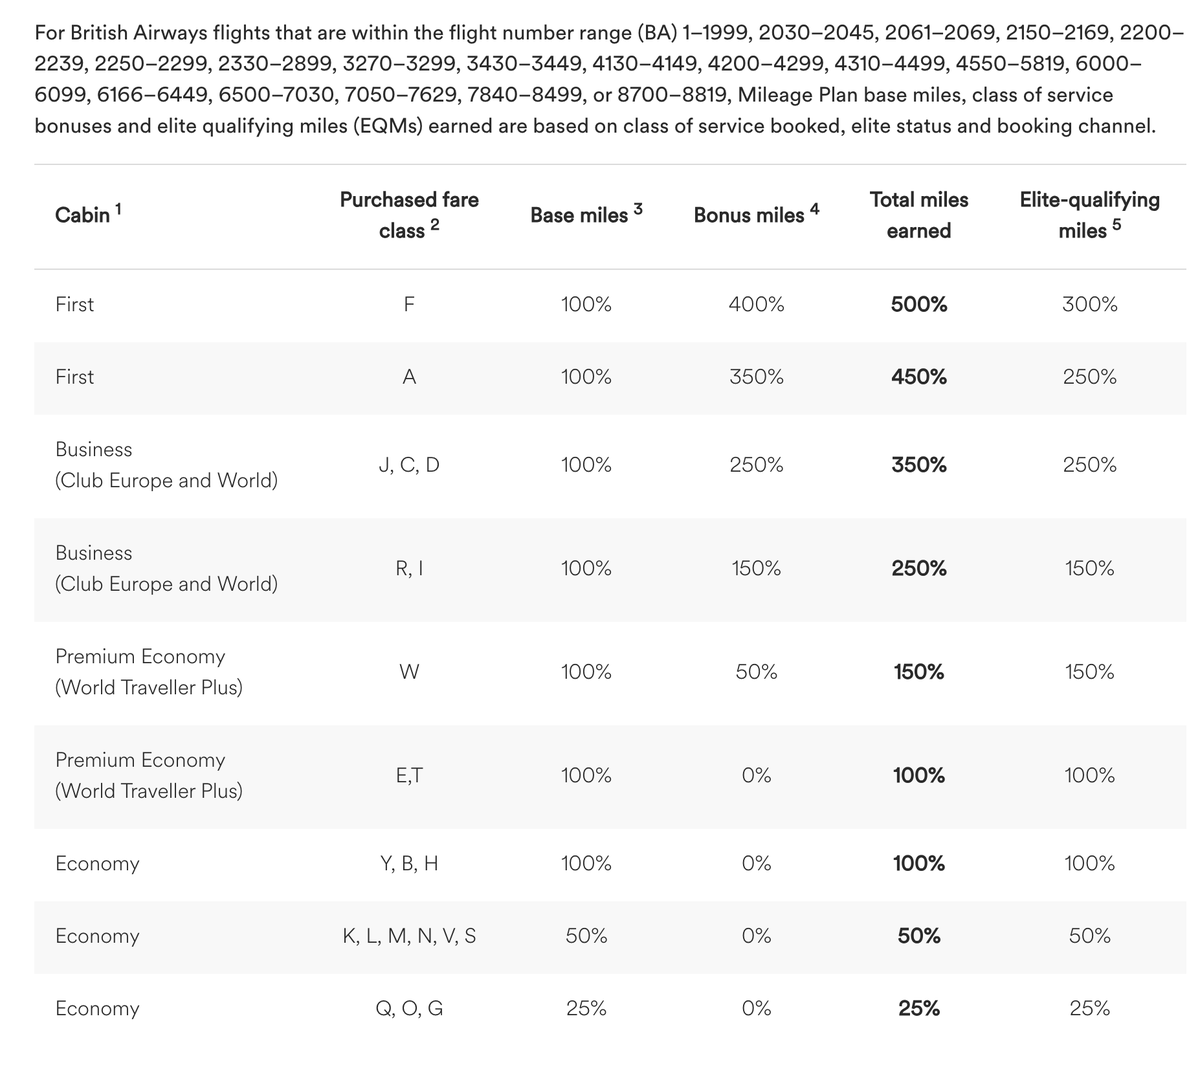The width and height of the screenshot is (1200, 1078).
Task: Click the F fare class cell
Action: [x=409, y=305]
